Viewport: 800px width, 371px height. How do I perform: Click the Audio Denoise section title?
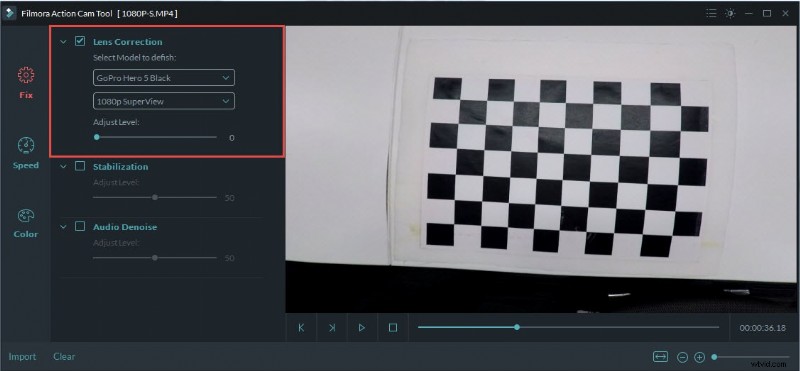pyautogui.click(x=125, y=227)
